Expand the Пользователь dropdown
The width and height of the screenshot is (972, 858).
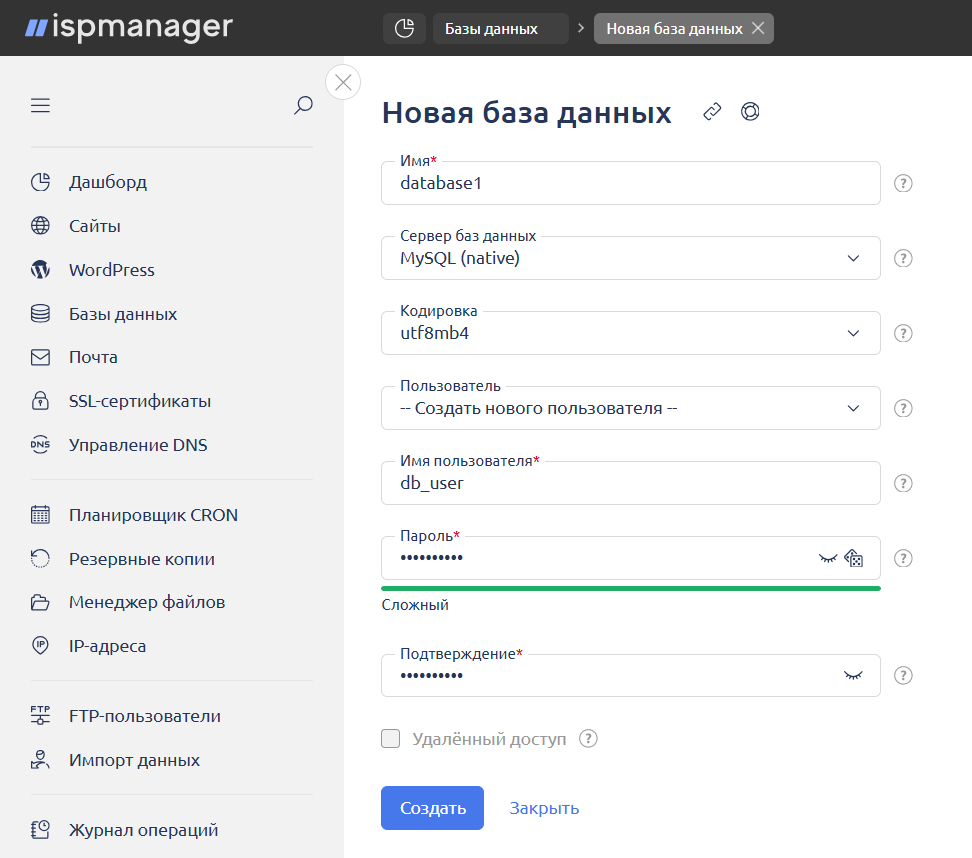[631, 408]
